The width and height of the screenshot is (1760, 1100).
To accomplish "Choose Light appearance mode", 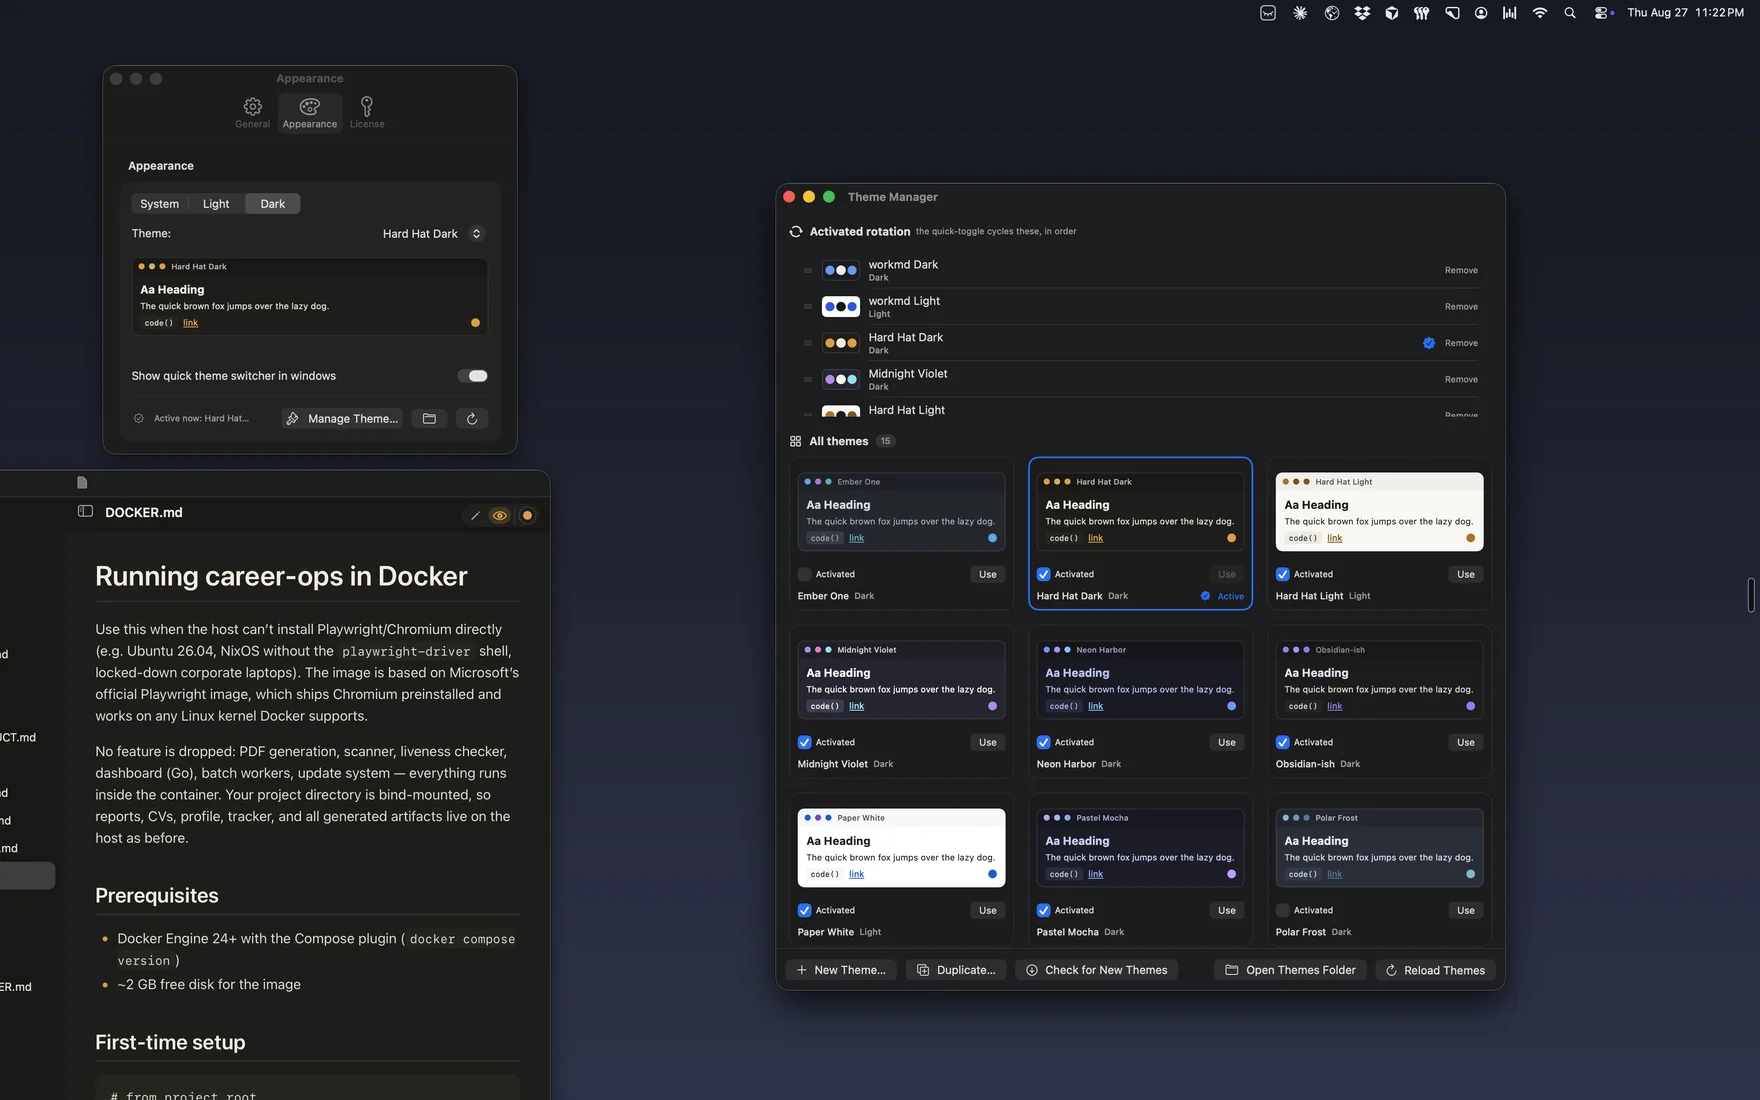I will pyautogui.click(x=216, y=204).
